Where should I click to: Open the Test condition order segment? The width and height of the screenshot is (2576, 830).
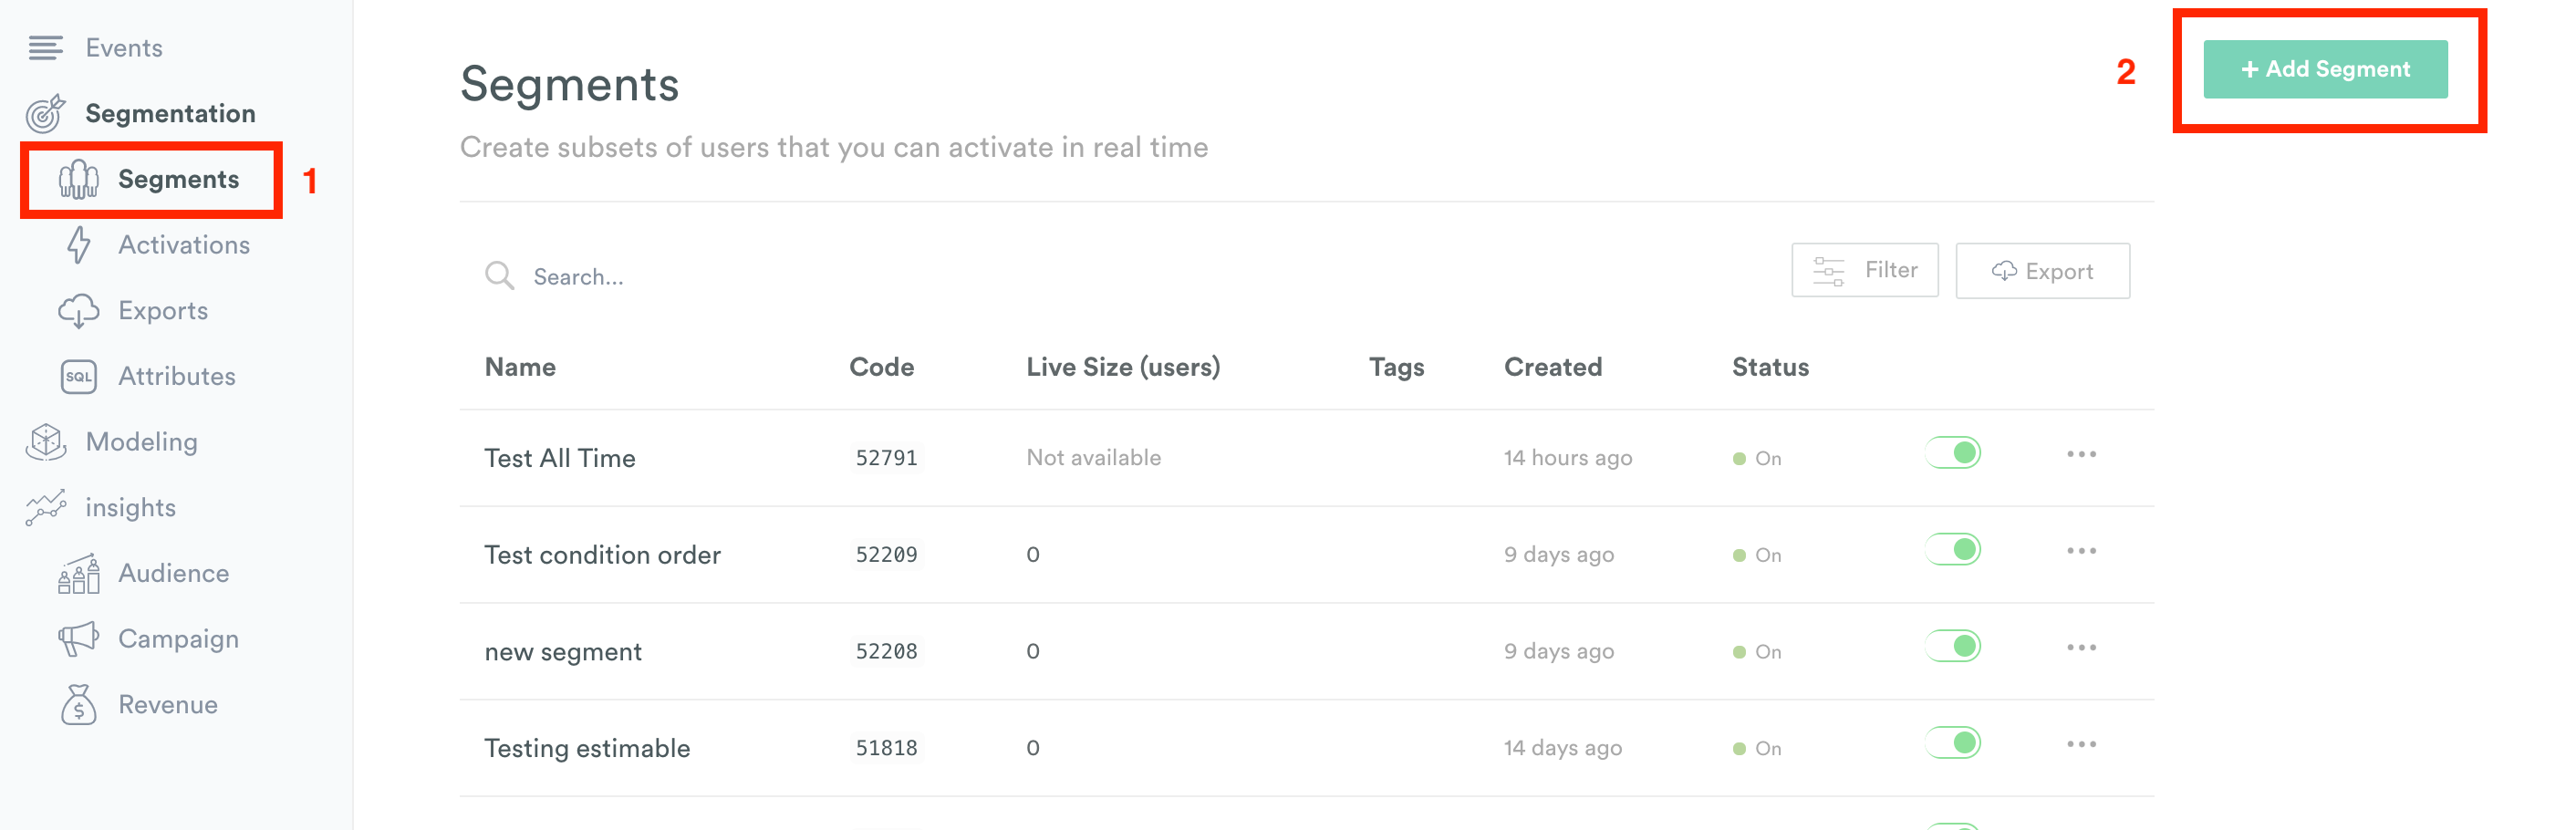pyautogui.click(x=603, y=555)
